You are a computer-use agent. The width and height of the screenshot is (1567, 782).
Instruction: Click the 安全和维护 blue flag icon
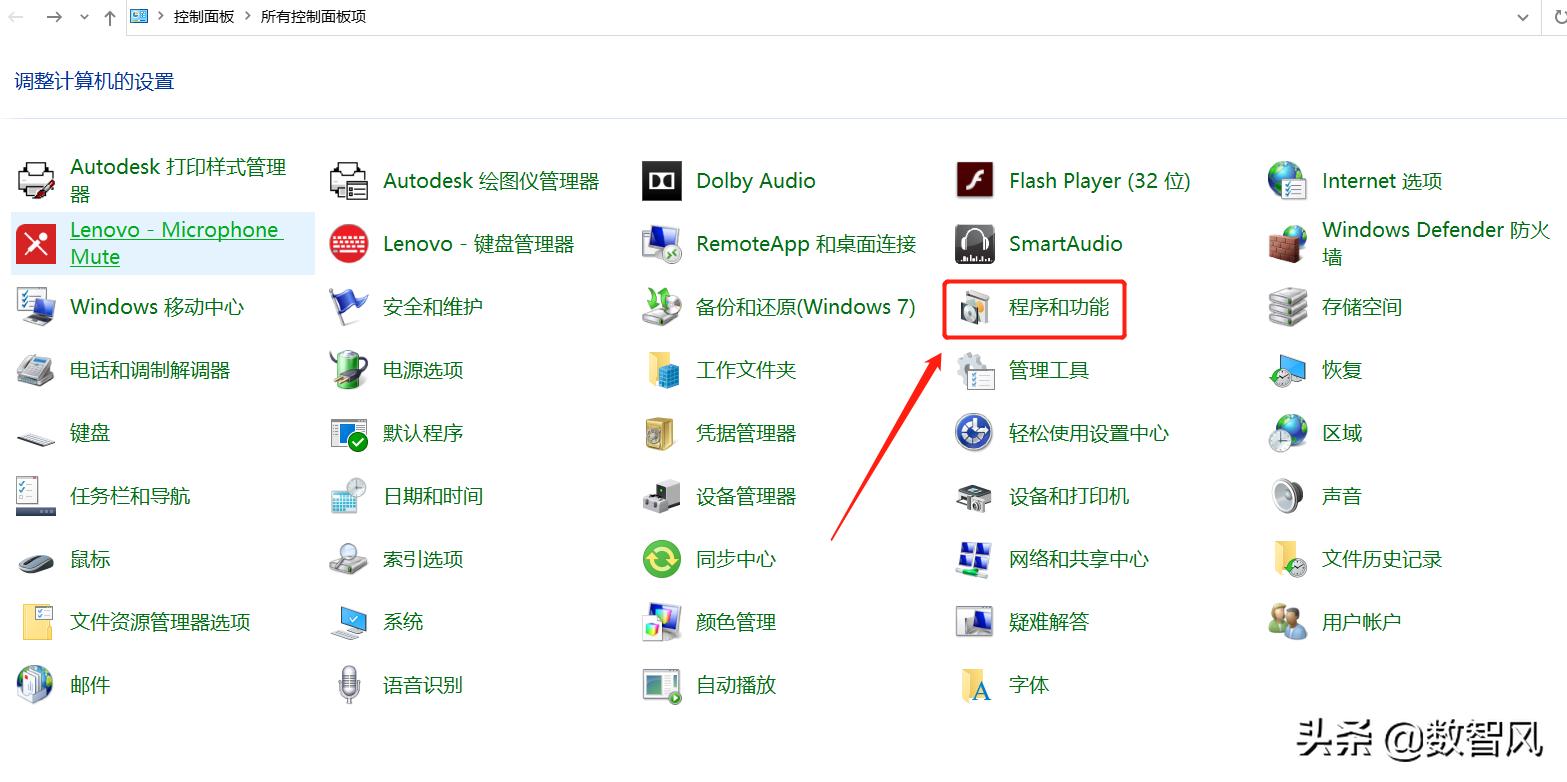349,307
